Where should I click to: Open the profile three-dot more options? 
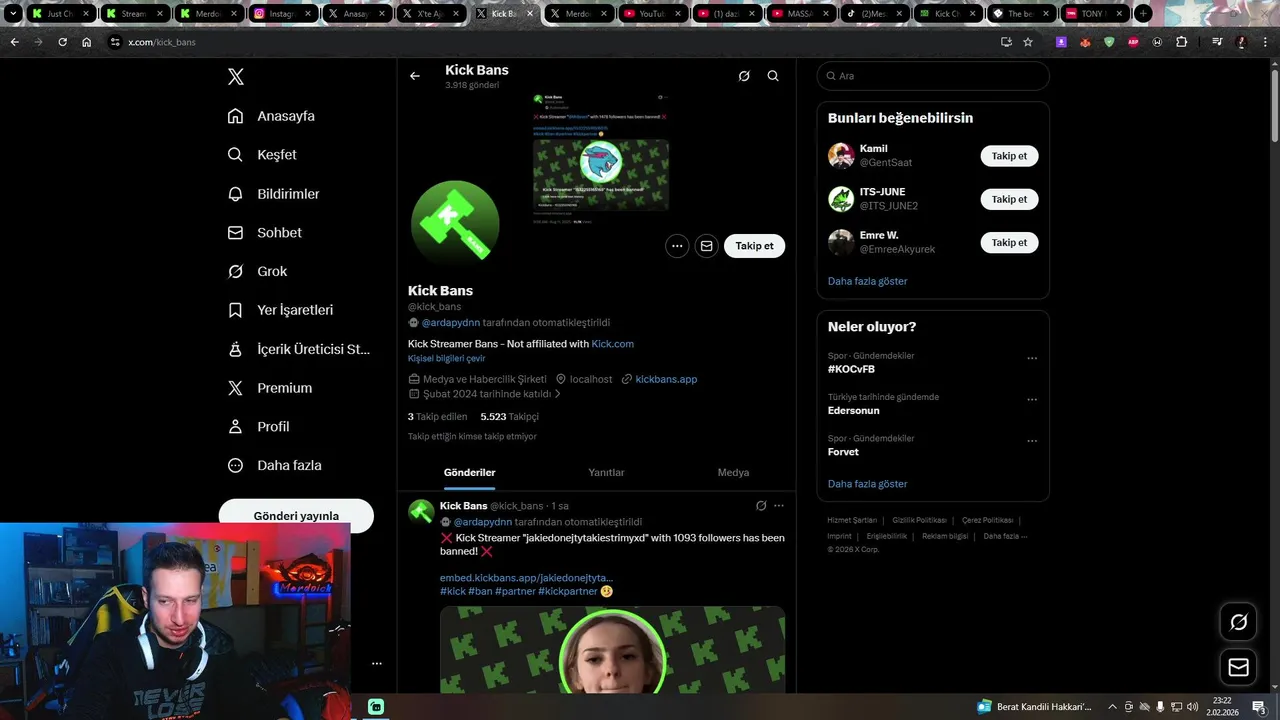click(x=677, y=246)
